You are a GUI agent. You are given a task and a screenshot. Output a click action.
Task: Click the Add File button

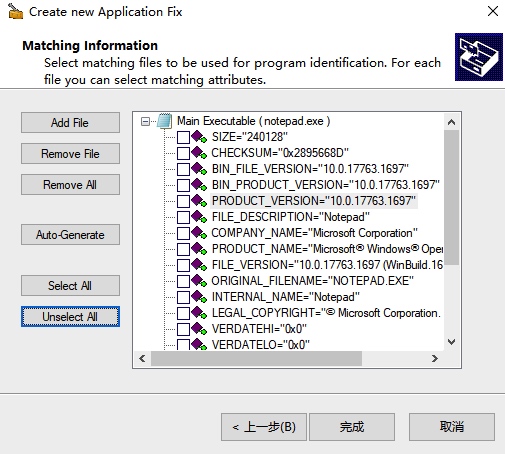(70, 123)
